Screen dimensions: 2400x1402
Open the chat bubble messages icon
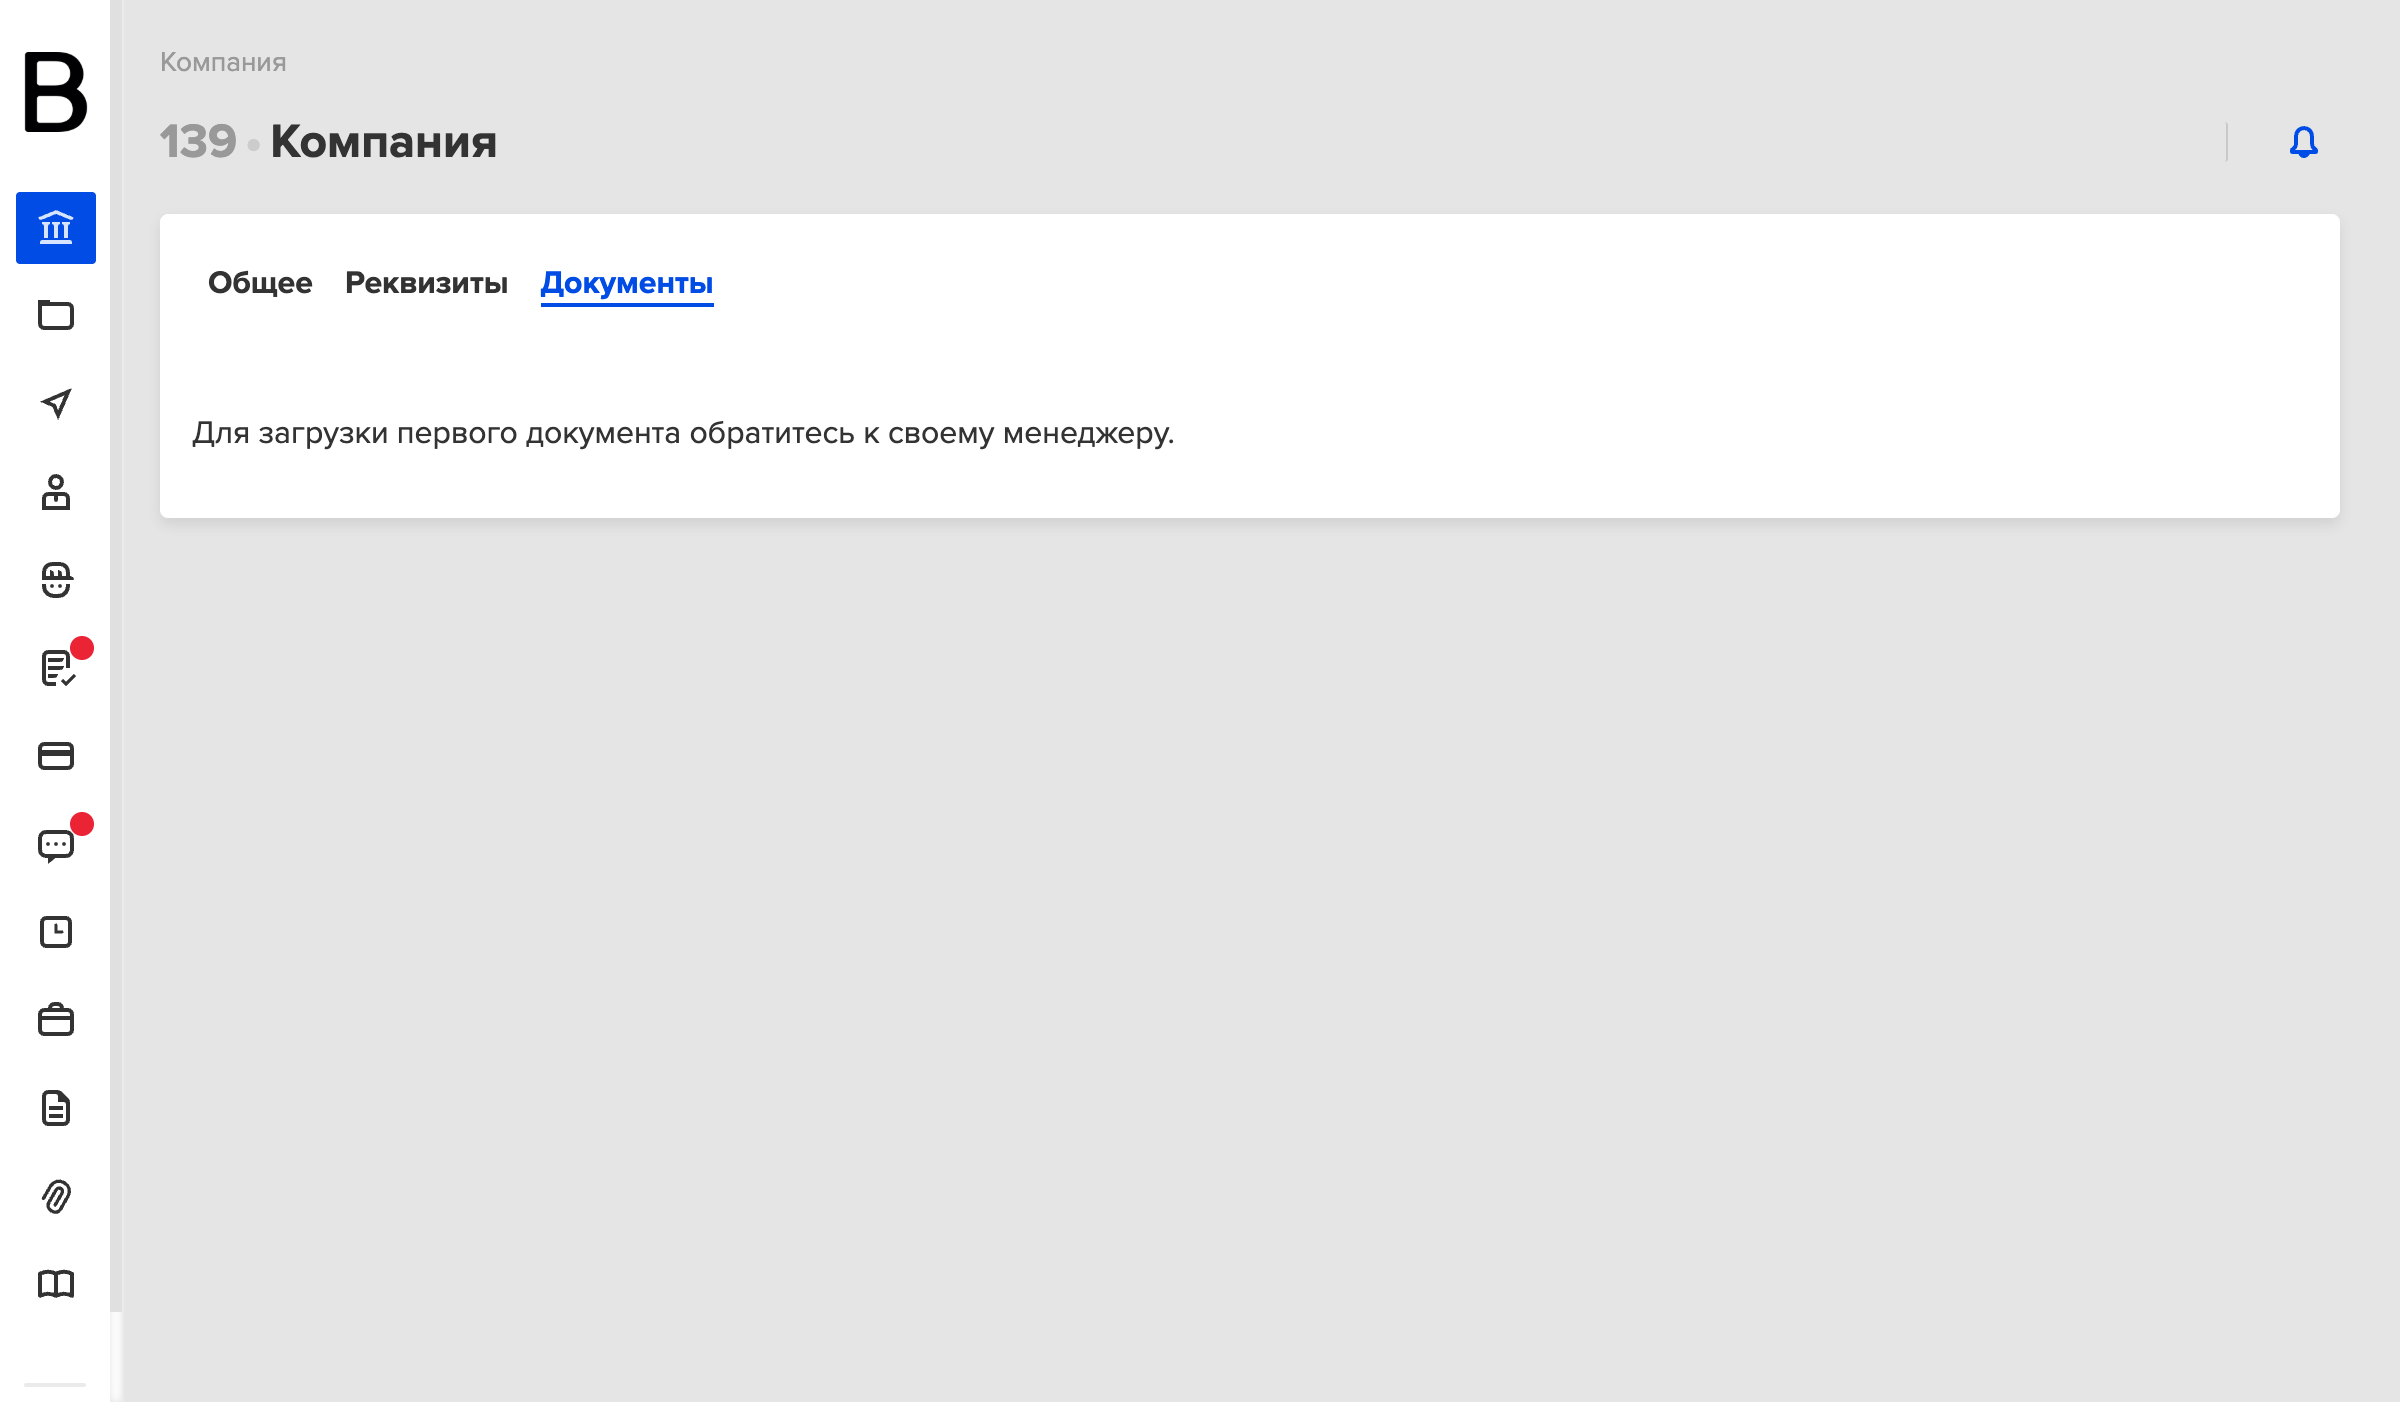56,846
